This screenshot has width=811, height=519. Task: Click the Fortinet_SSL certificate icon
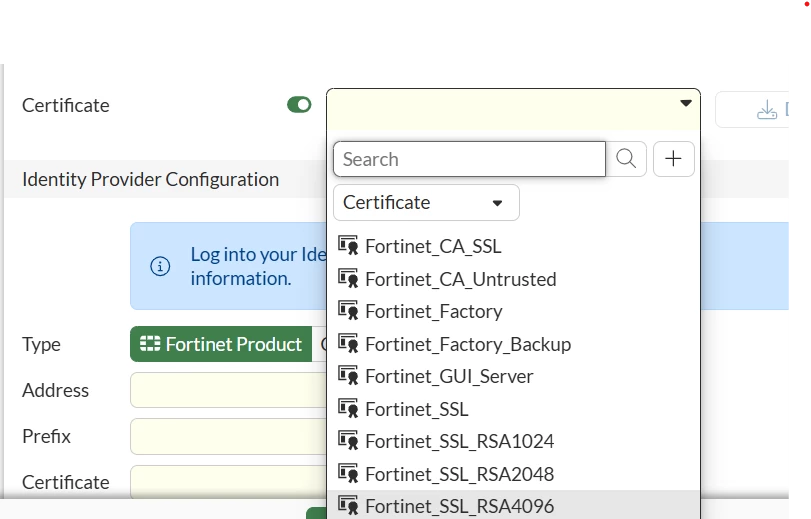pos(348,408)
